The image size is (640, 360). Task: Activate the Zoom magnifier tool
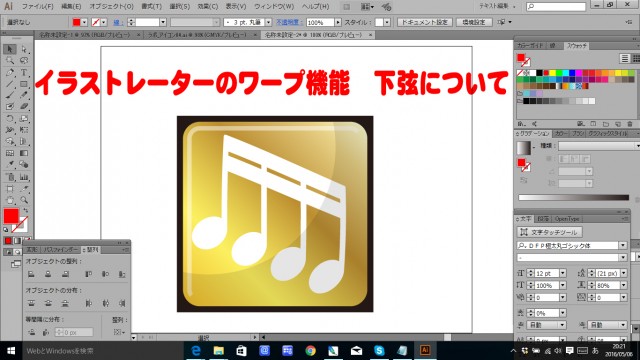click(24, 200)
